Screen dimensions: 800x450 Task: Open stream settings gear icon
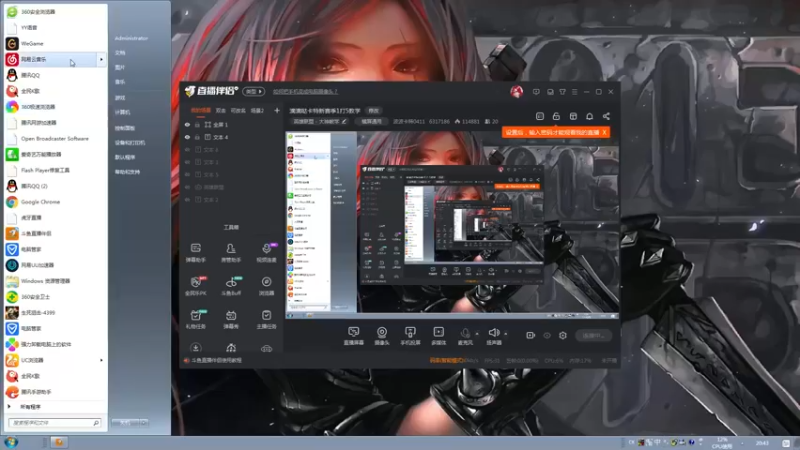pyautogui.click(x=563, y=335)
